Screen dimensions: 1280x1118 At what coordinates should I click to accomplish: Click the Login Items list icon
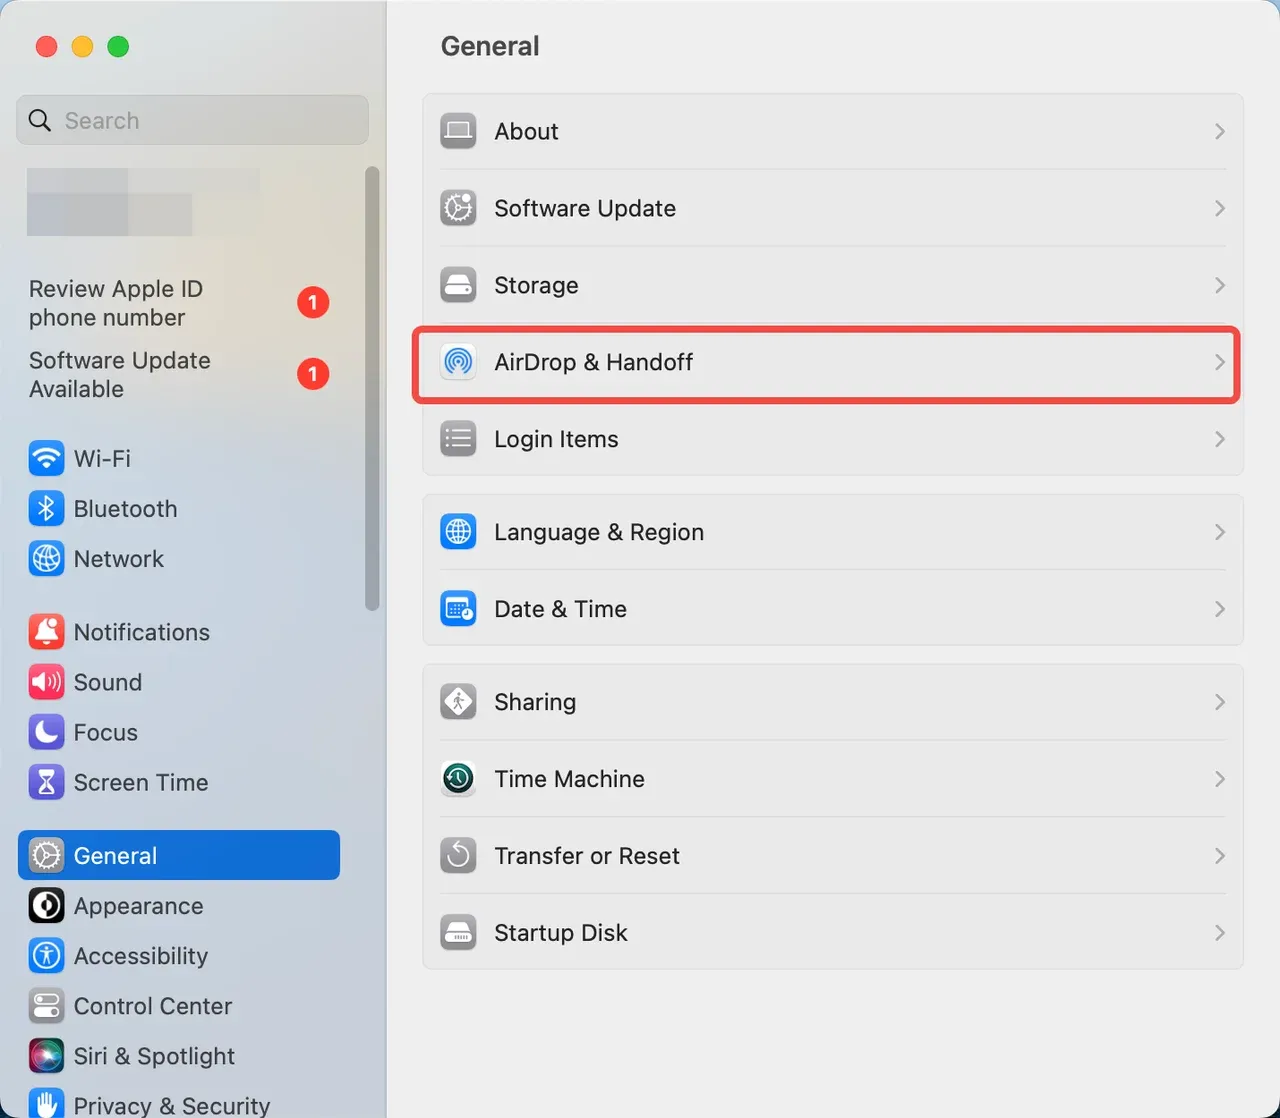[x=458, y=439]
